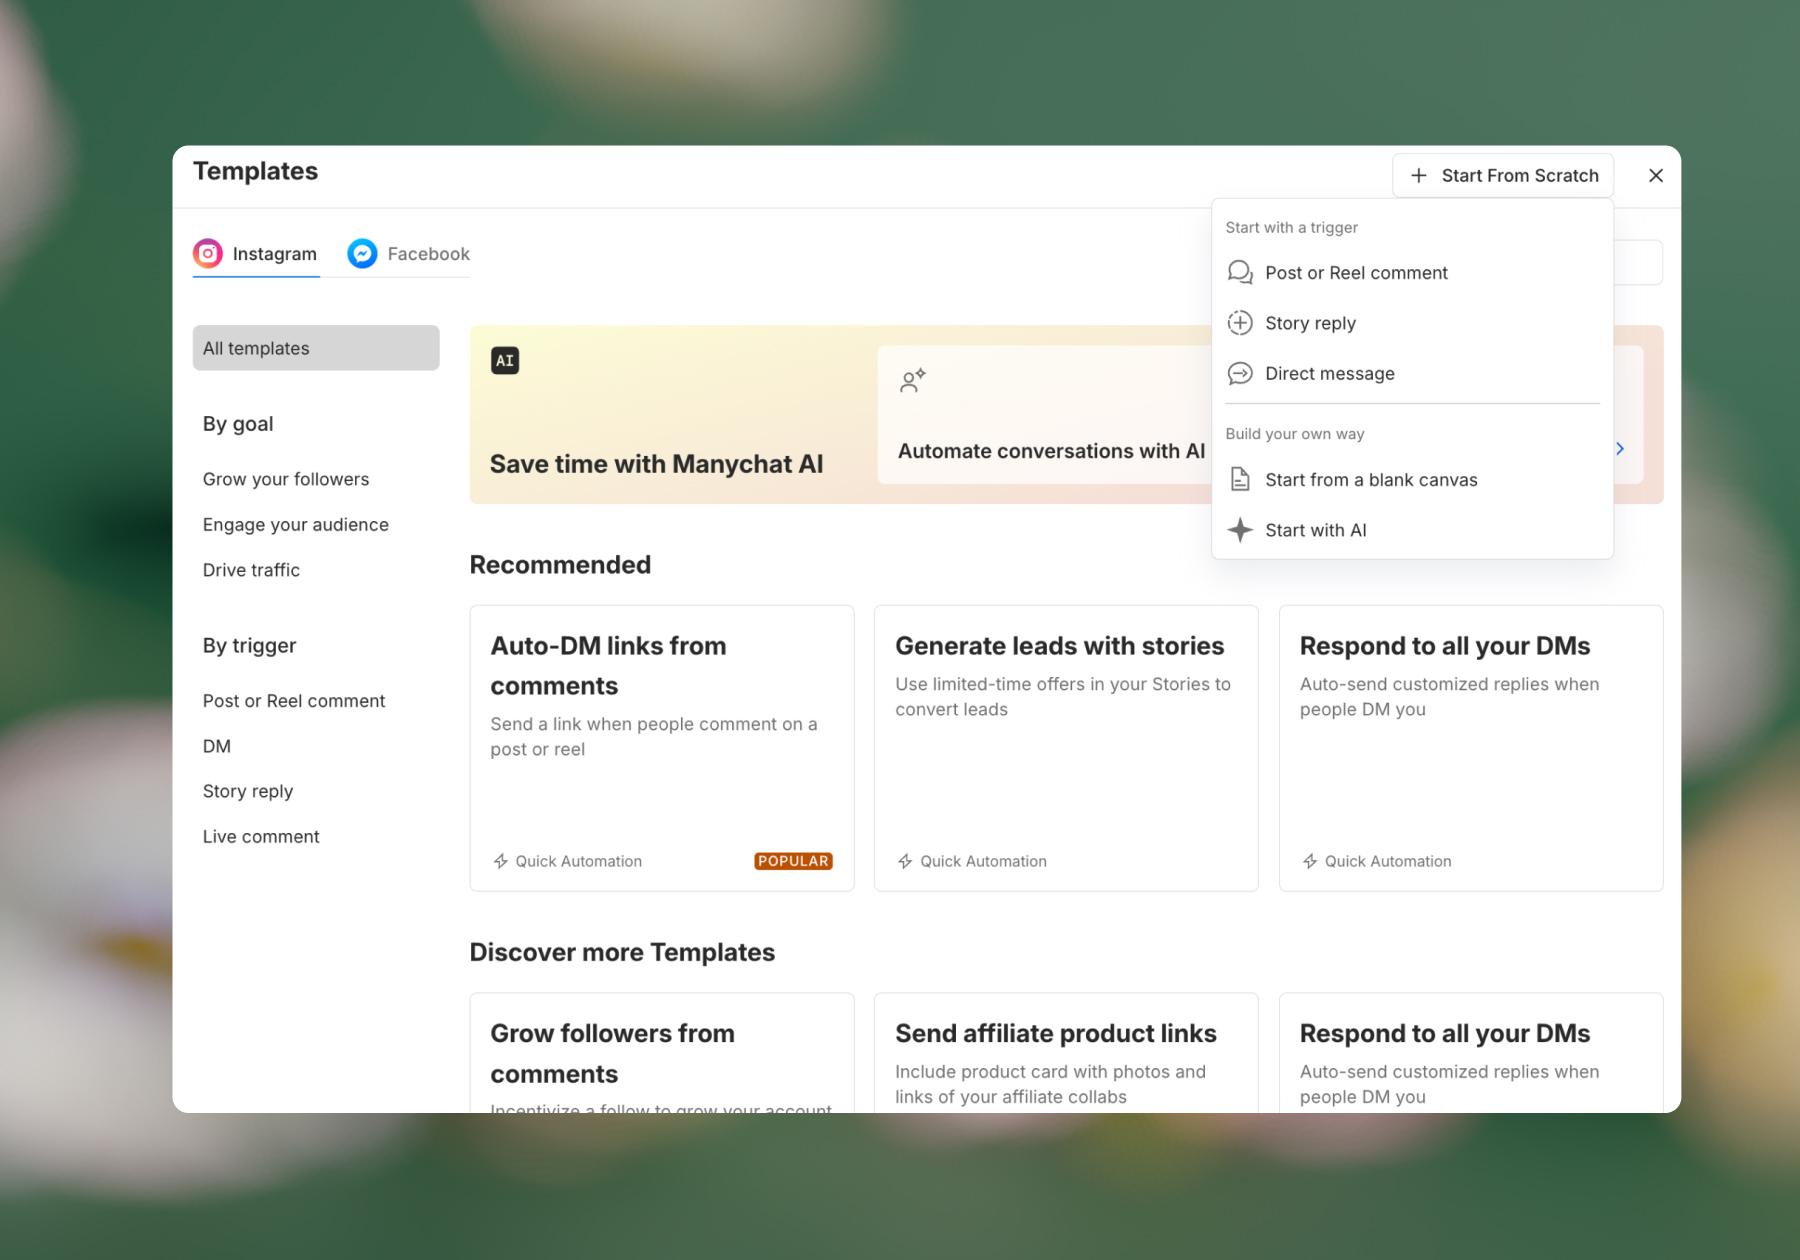Click lightning icon on Respond to all DMs card
1800x1260 pixels.
[x=1310, y=861]
